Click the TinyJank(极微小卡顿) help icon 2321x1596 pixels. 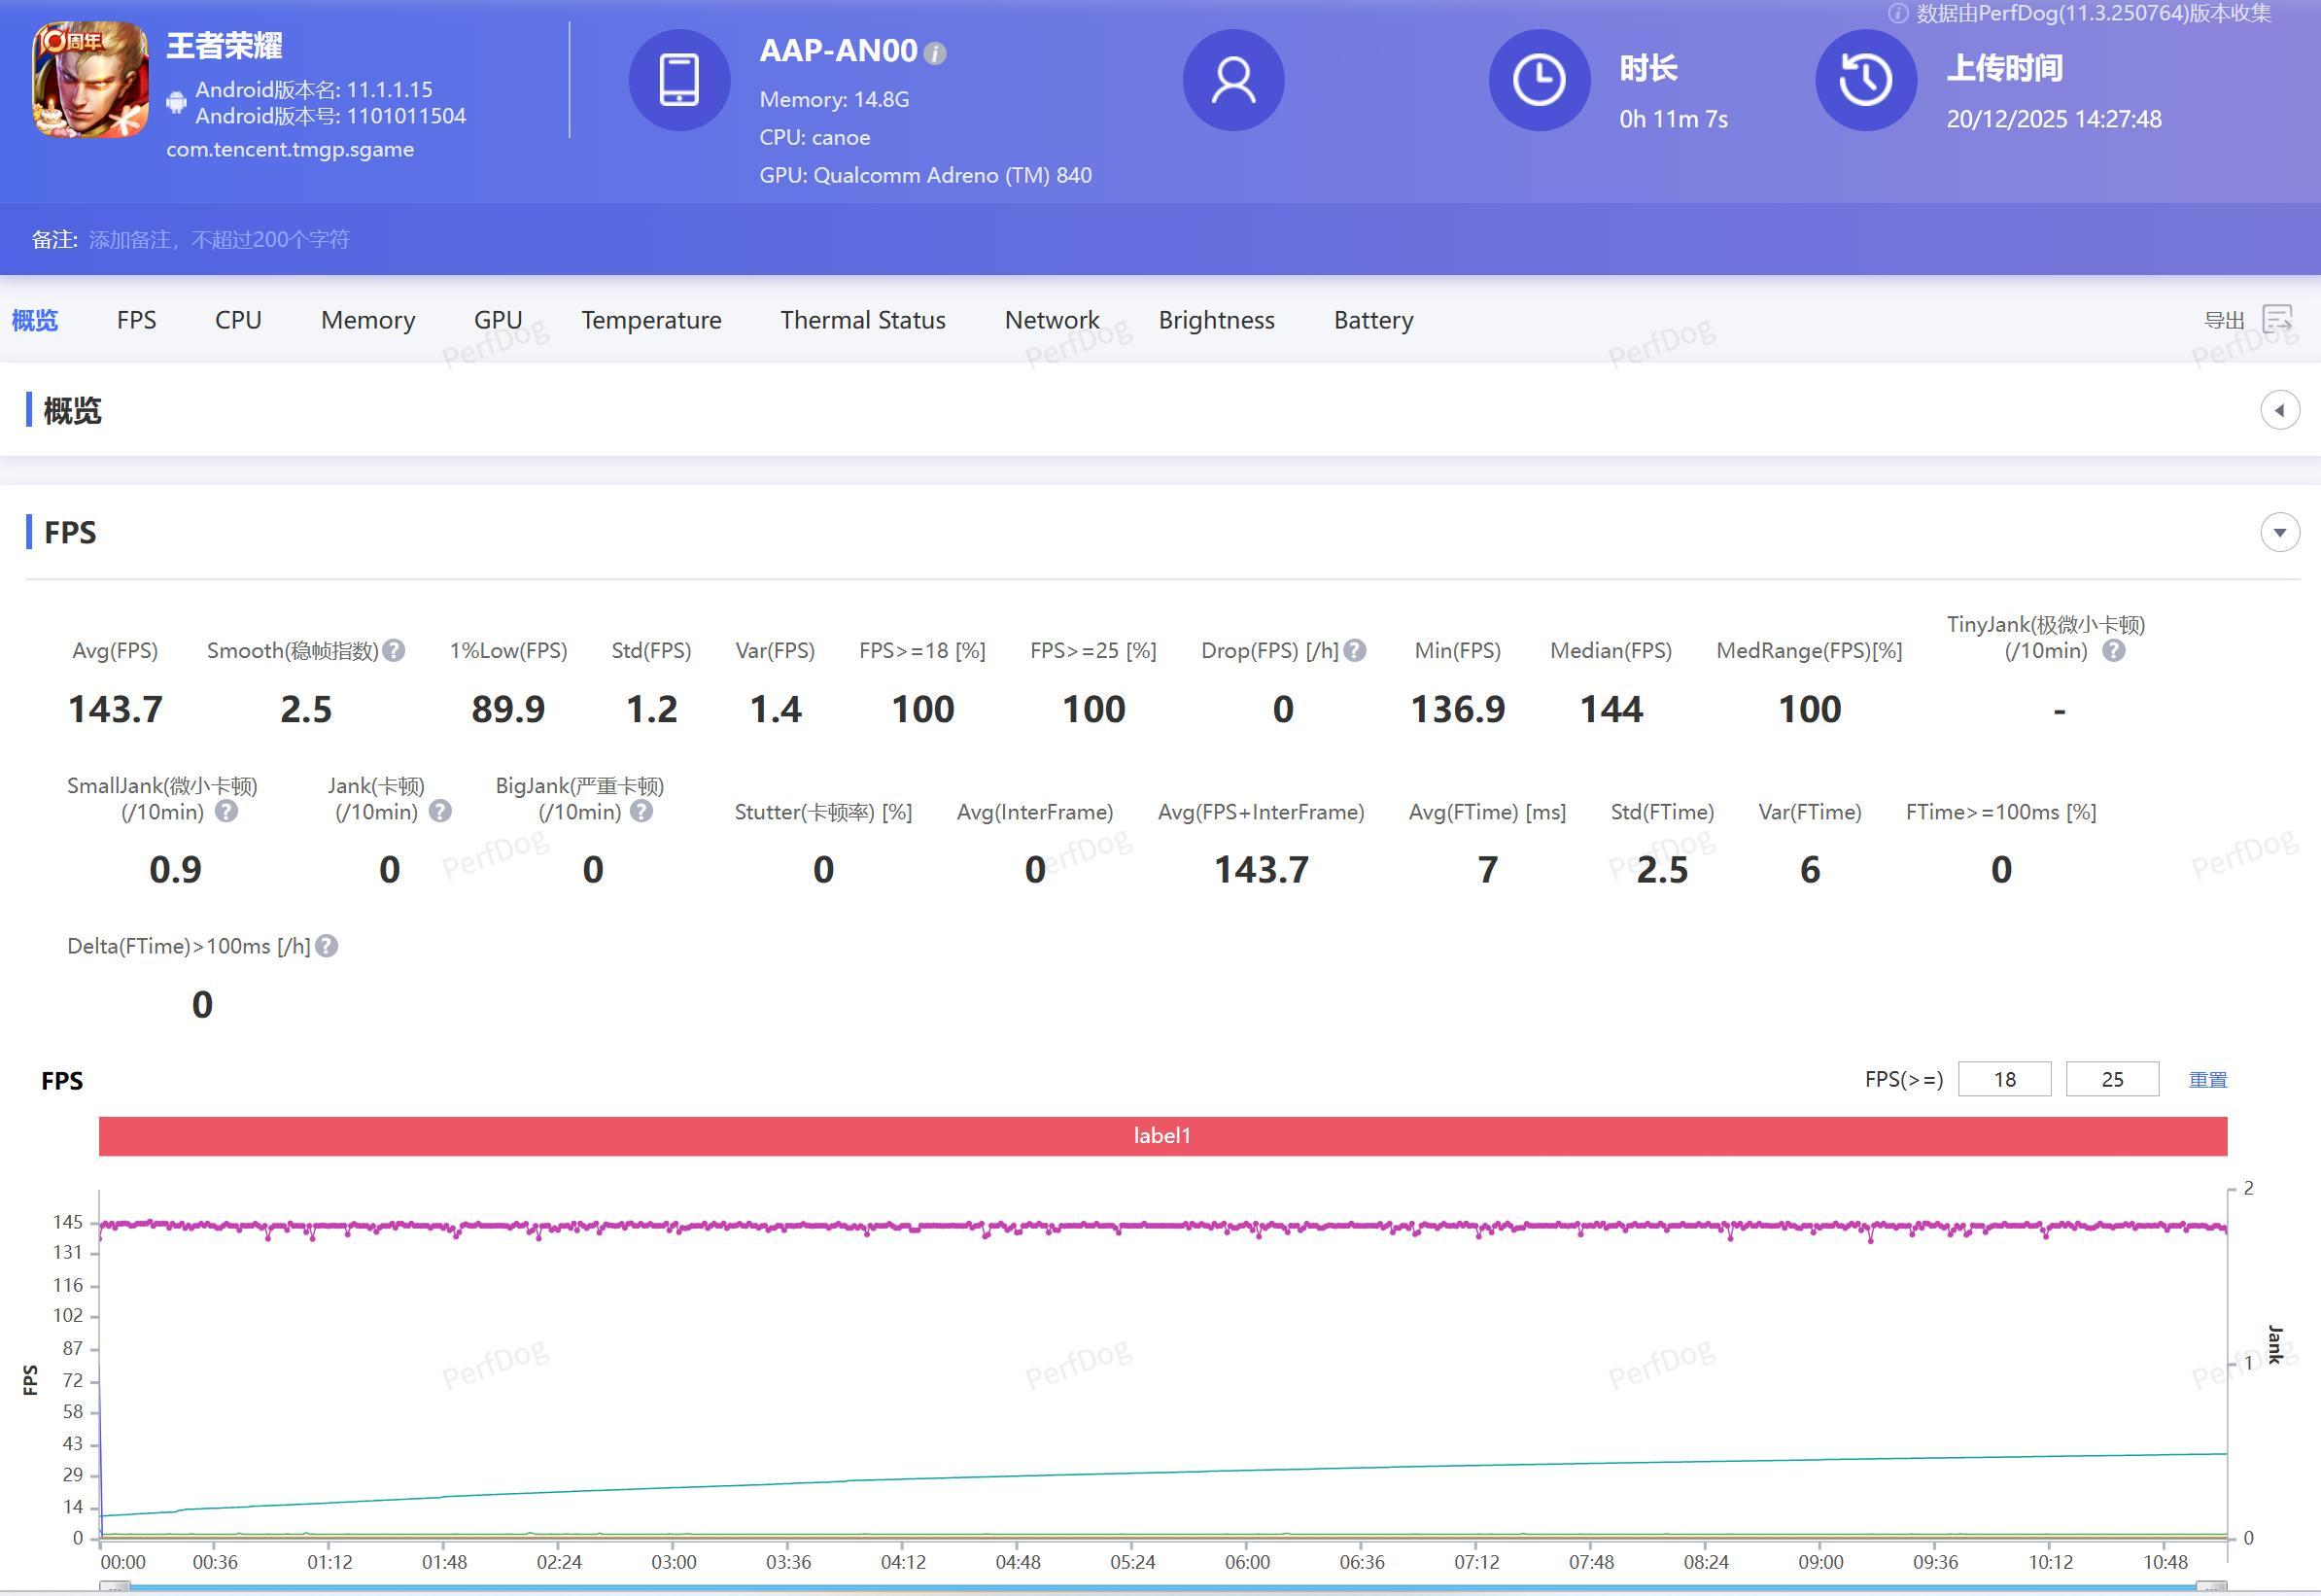(x=2113, y=651)
